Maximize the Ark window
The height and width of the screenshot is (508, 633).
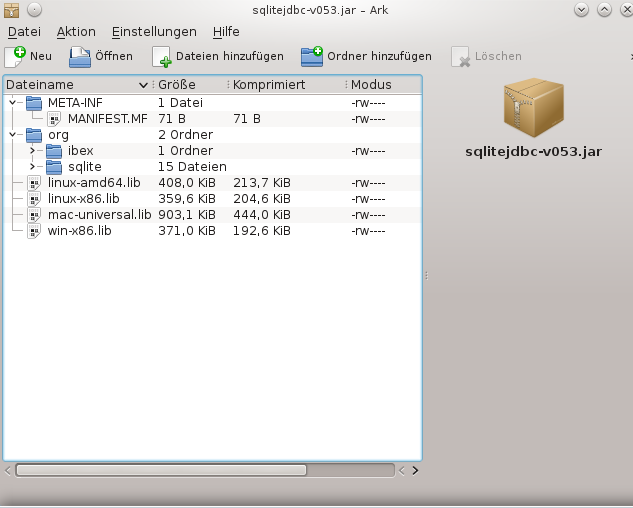[604, 10]
